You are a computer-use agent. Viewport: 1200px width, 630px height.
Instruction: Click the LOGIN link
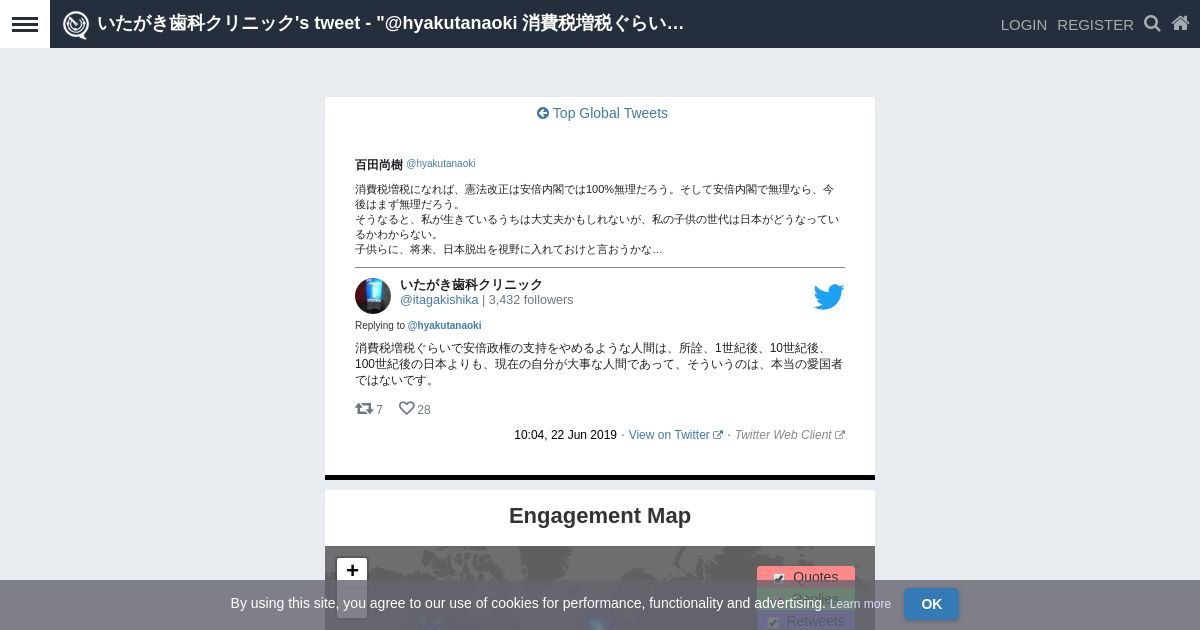click(x=1024, y=24)
